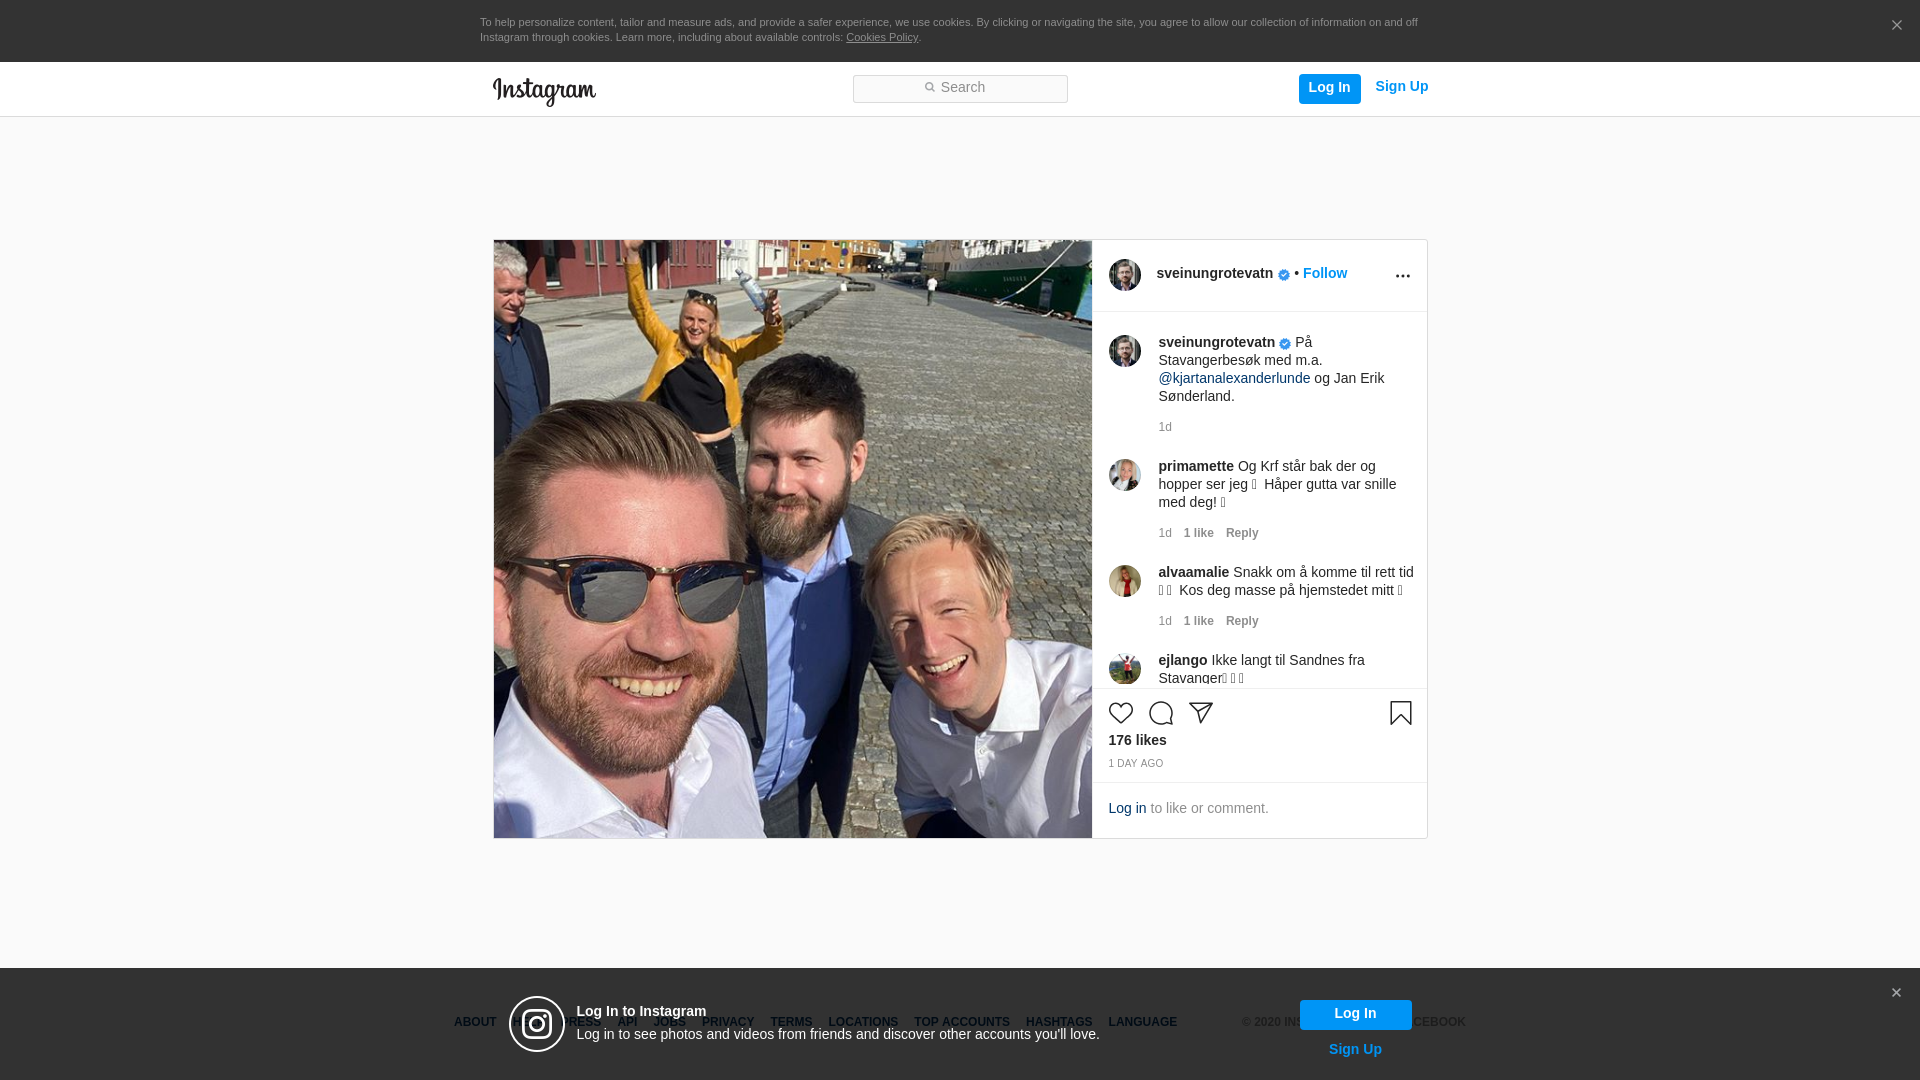The image size is (1920, 1080).
Task: Reply to alvaamalie's comment
Action: click(x=1242, y=621)
